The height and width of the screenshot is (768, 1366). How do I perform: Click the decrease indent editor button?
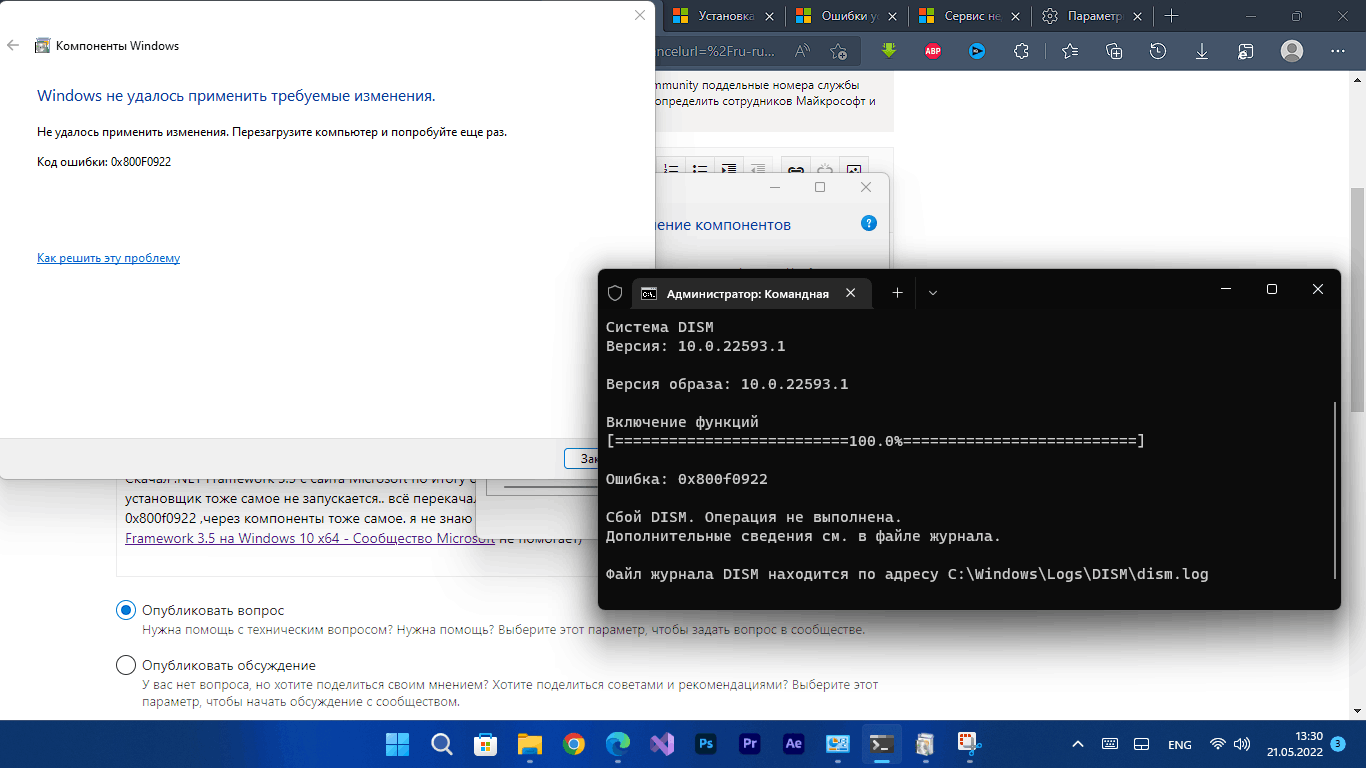coord(758,169)
